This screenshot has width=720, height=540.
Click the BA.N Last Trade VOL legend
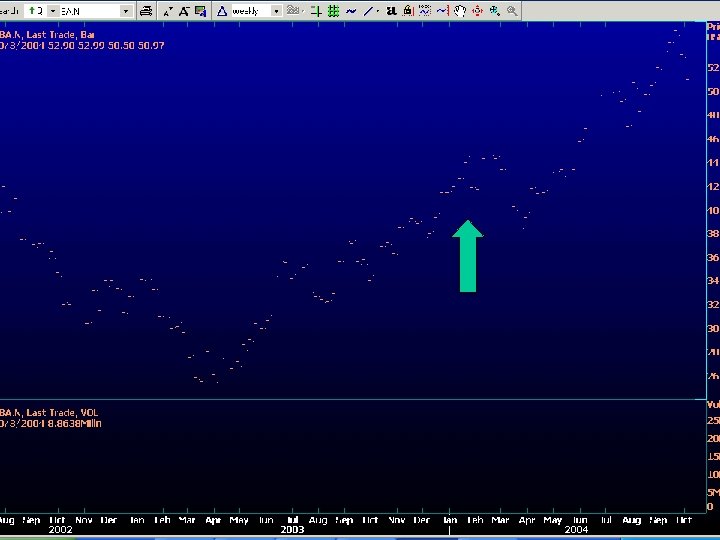tap(49, 412)
